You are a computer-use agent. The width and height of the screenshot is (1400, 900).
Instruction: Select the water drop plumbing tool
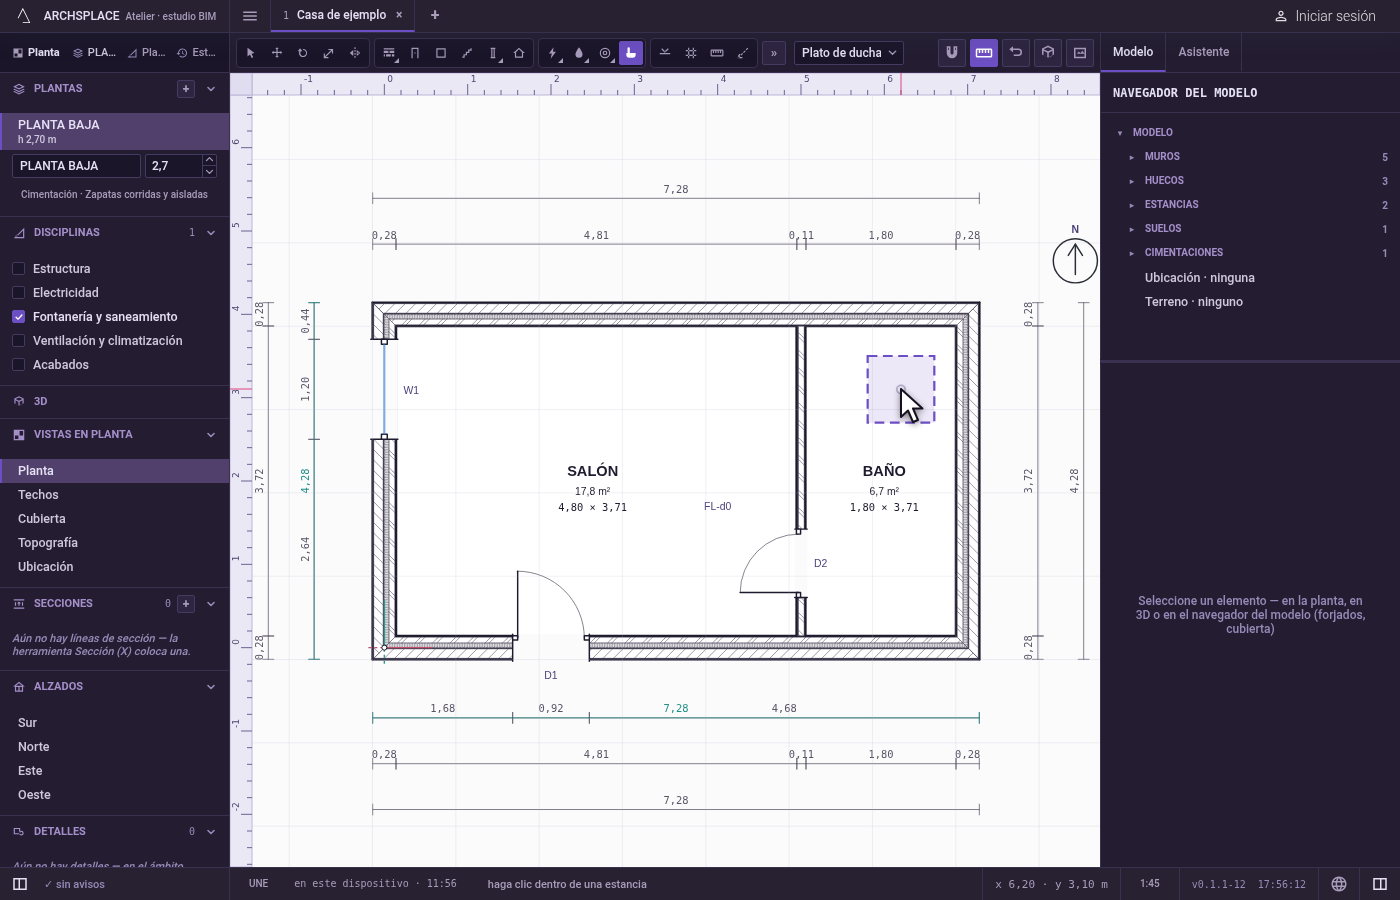pos(579,53)
